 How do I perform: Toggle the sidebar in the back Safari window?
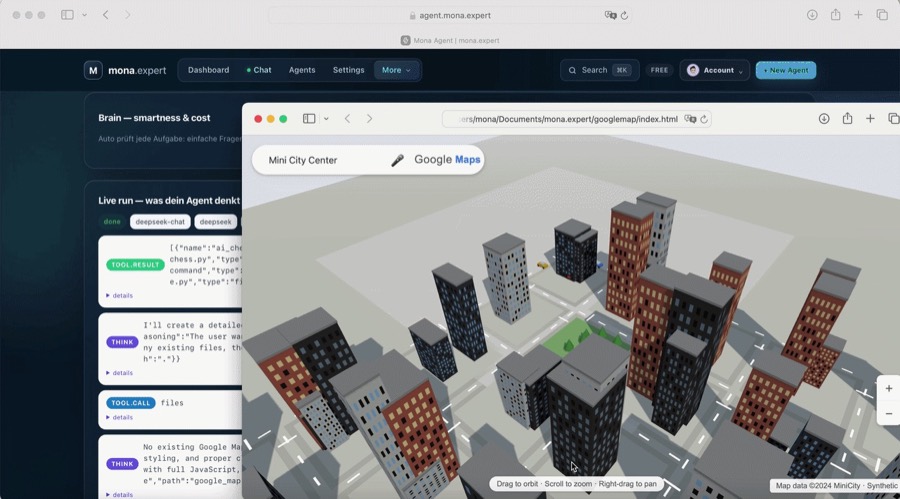pyautogui.click(x=67, y=15)
